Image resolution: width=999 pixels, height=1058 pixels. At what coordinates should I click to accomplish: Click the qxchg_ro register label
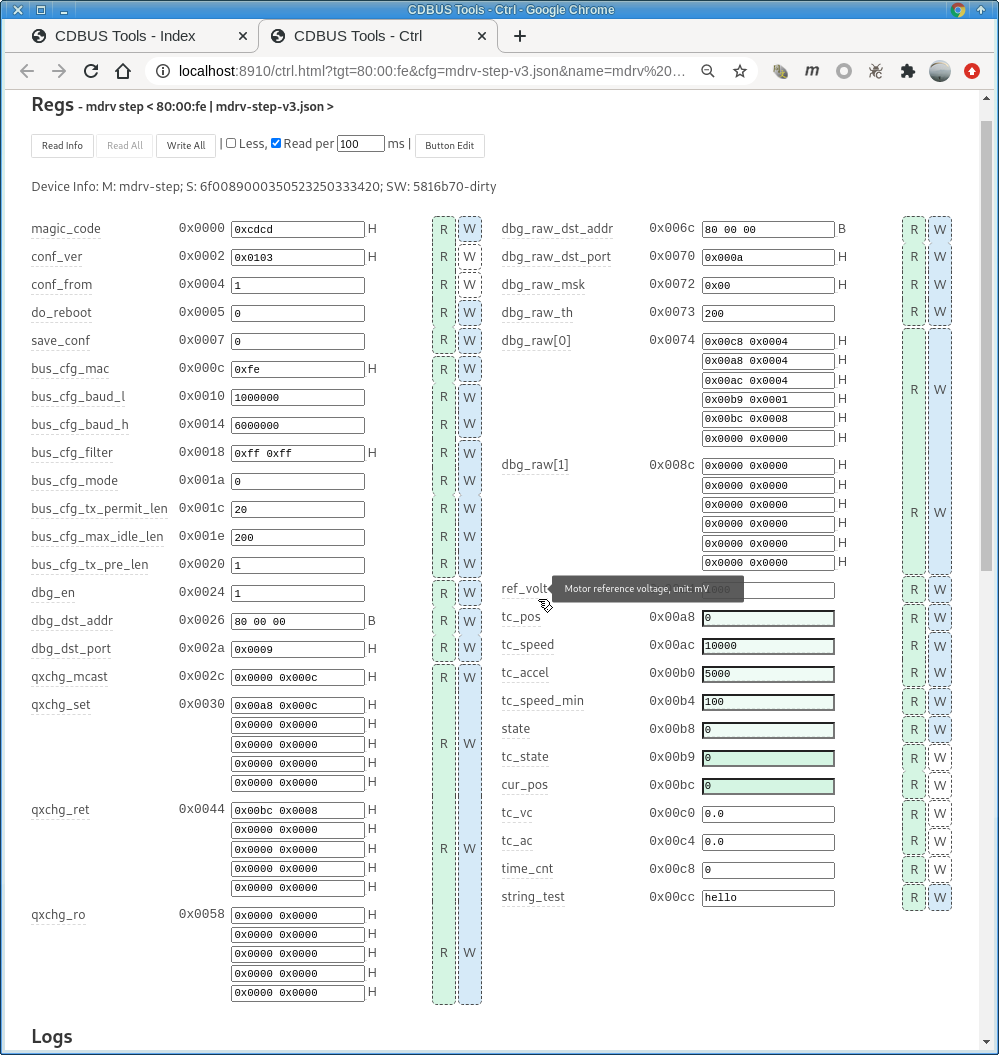point(58,915)
